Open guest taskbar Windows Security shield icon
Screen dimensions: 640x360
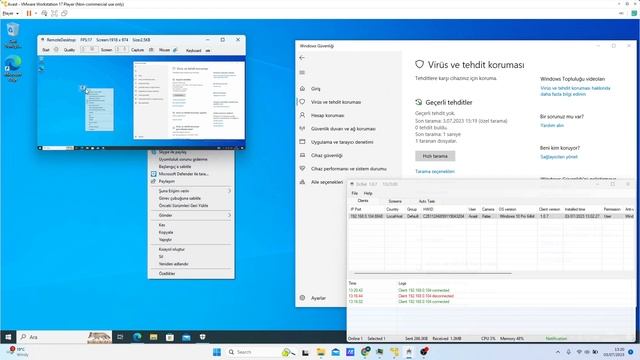(x=202, y=337)
